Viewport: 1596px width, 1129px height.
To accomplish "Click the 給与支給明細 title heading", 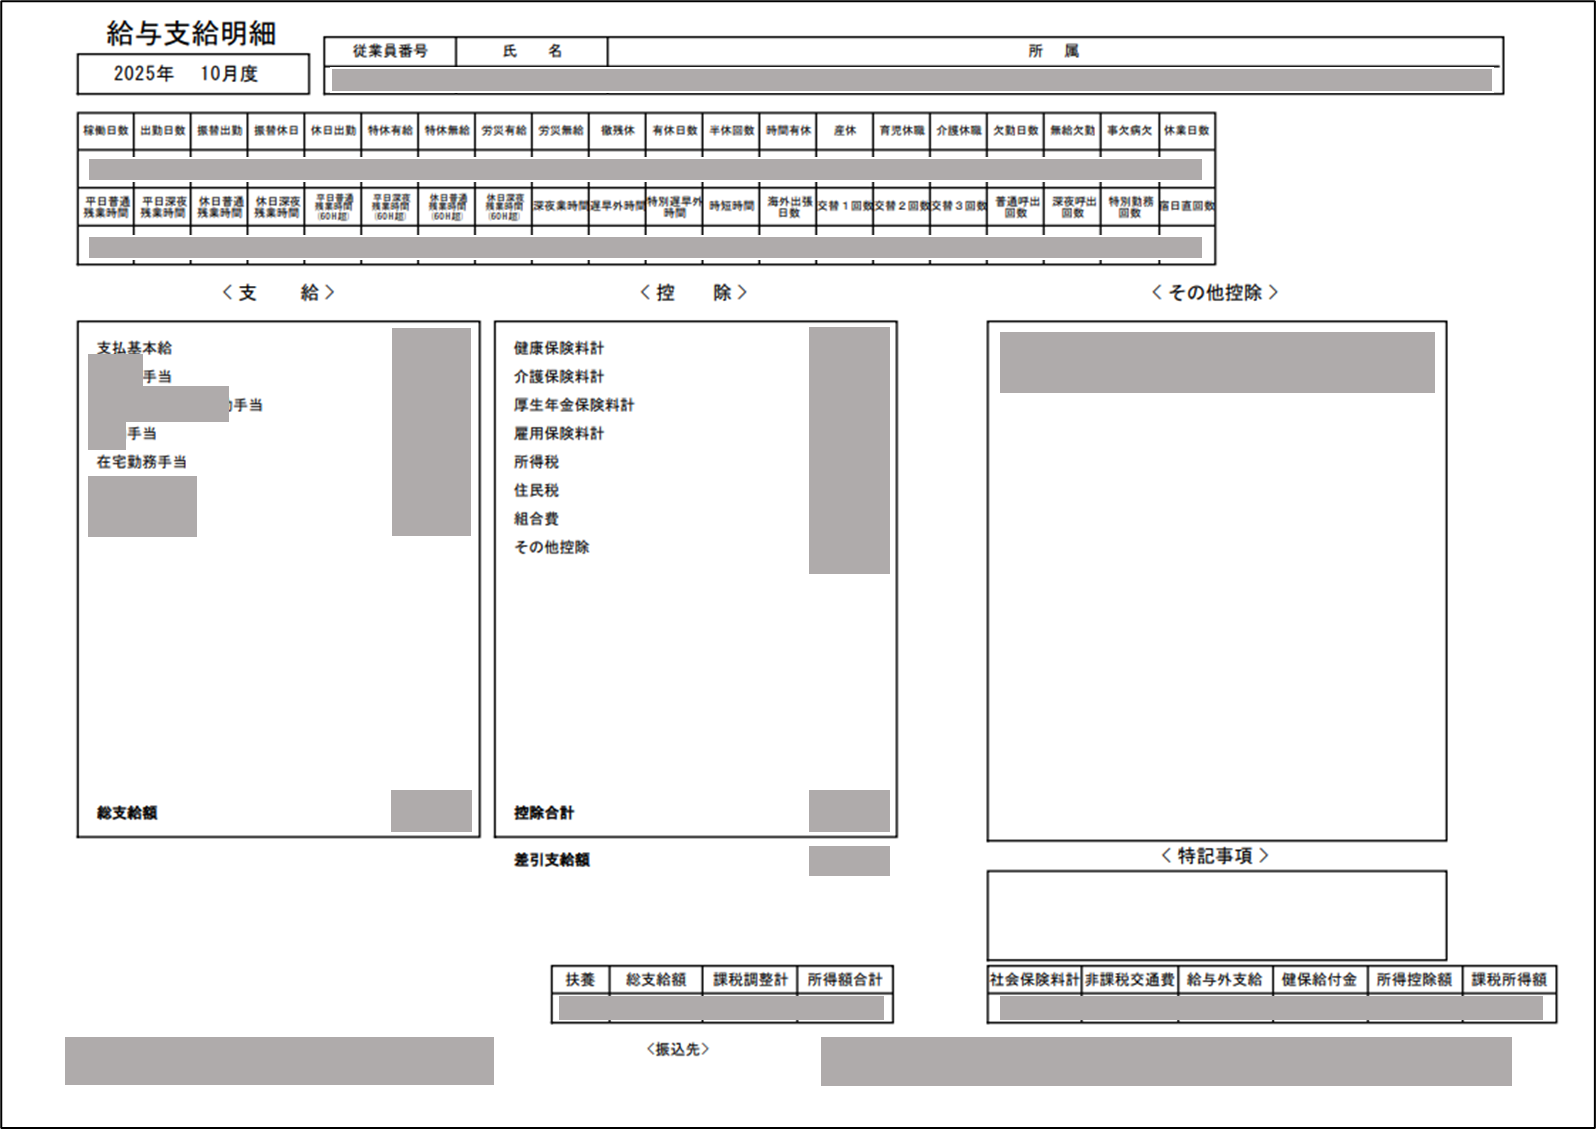I will (x=191, y=33).
